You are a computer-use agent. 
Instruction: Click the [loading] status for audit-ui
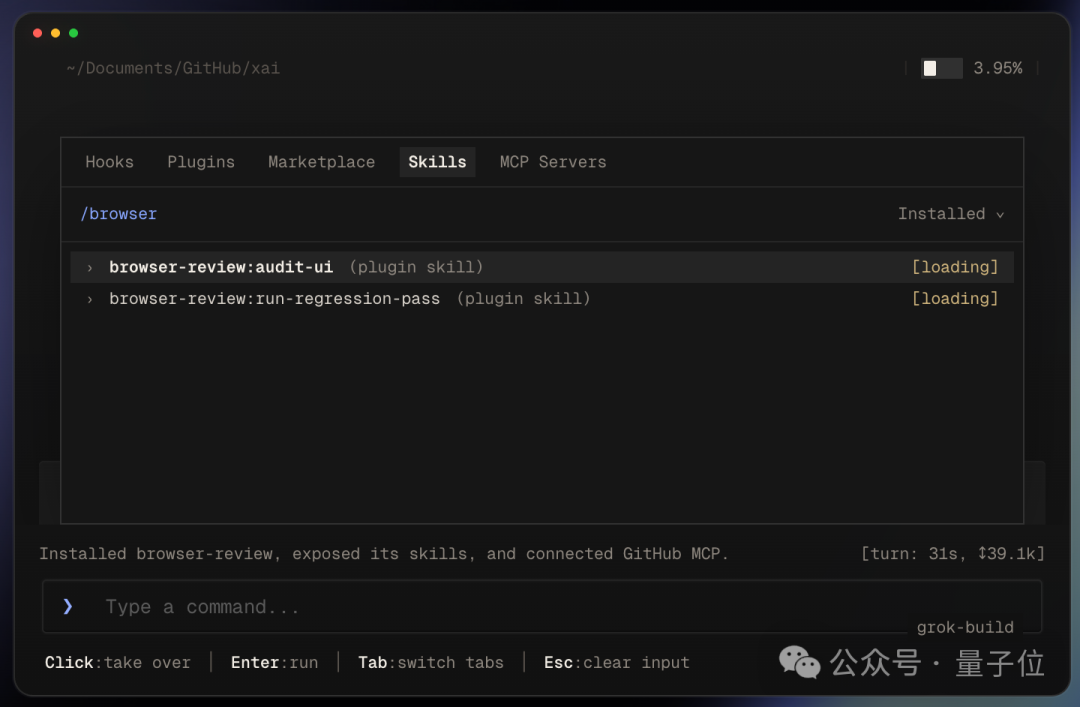(955, 267)
